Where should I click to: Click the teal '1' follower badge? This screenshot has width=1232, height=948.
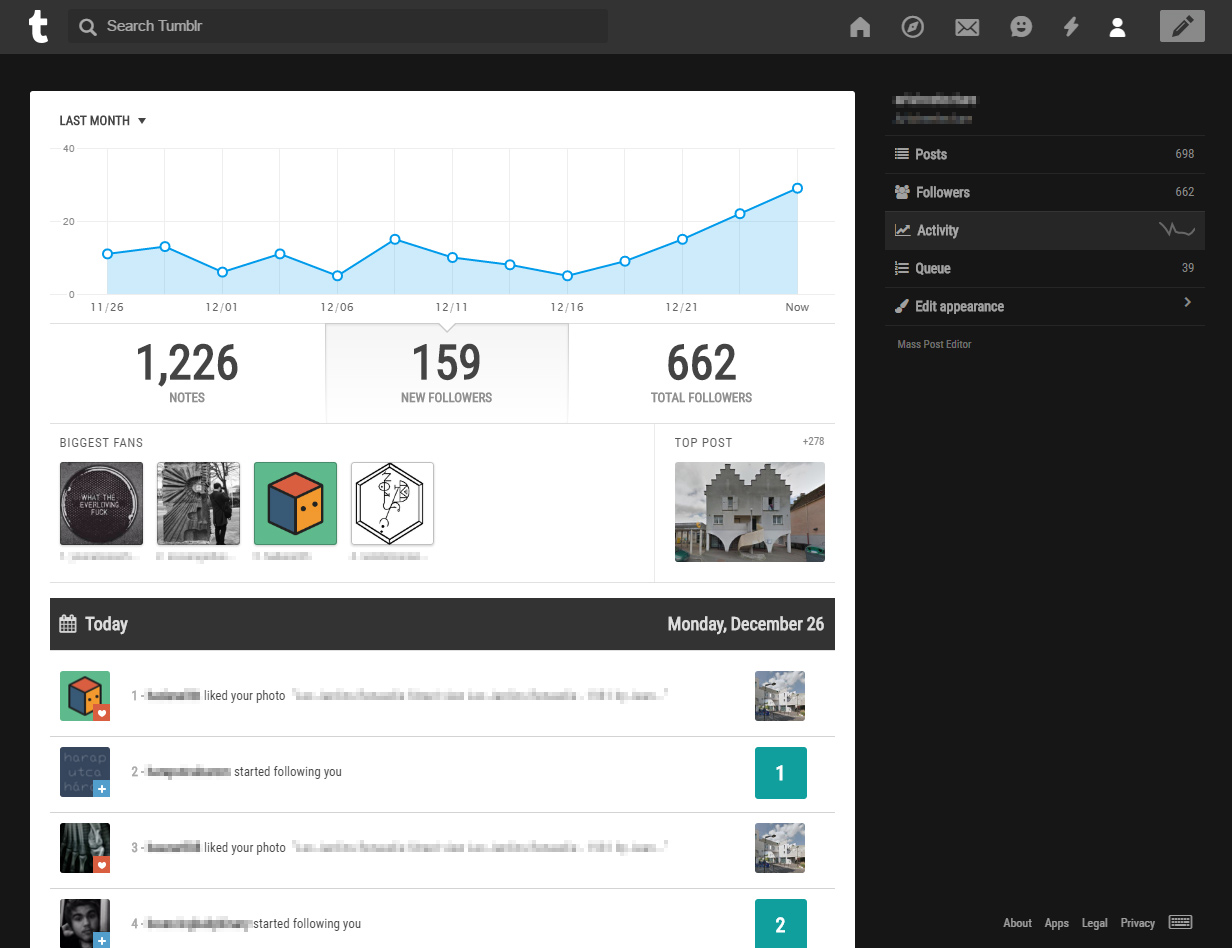(x=780, y=773)
